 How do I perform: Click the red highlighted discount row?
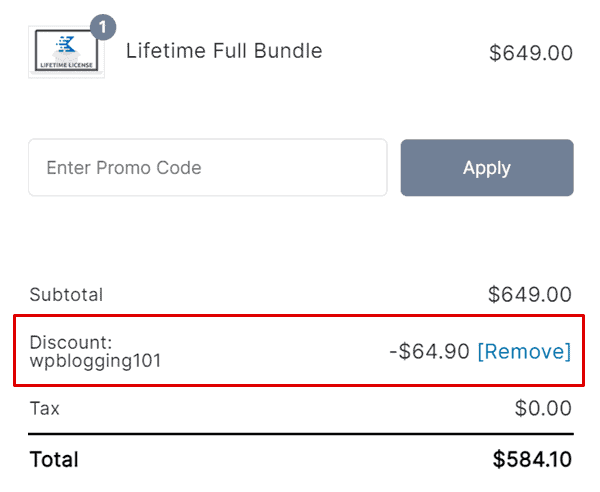(x=299, y=350)
